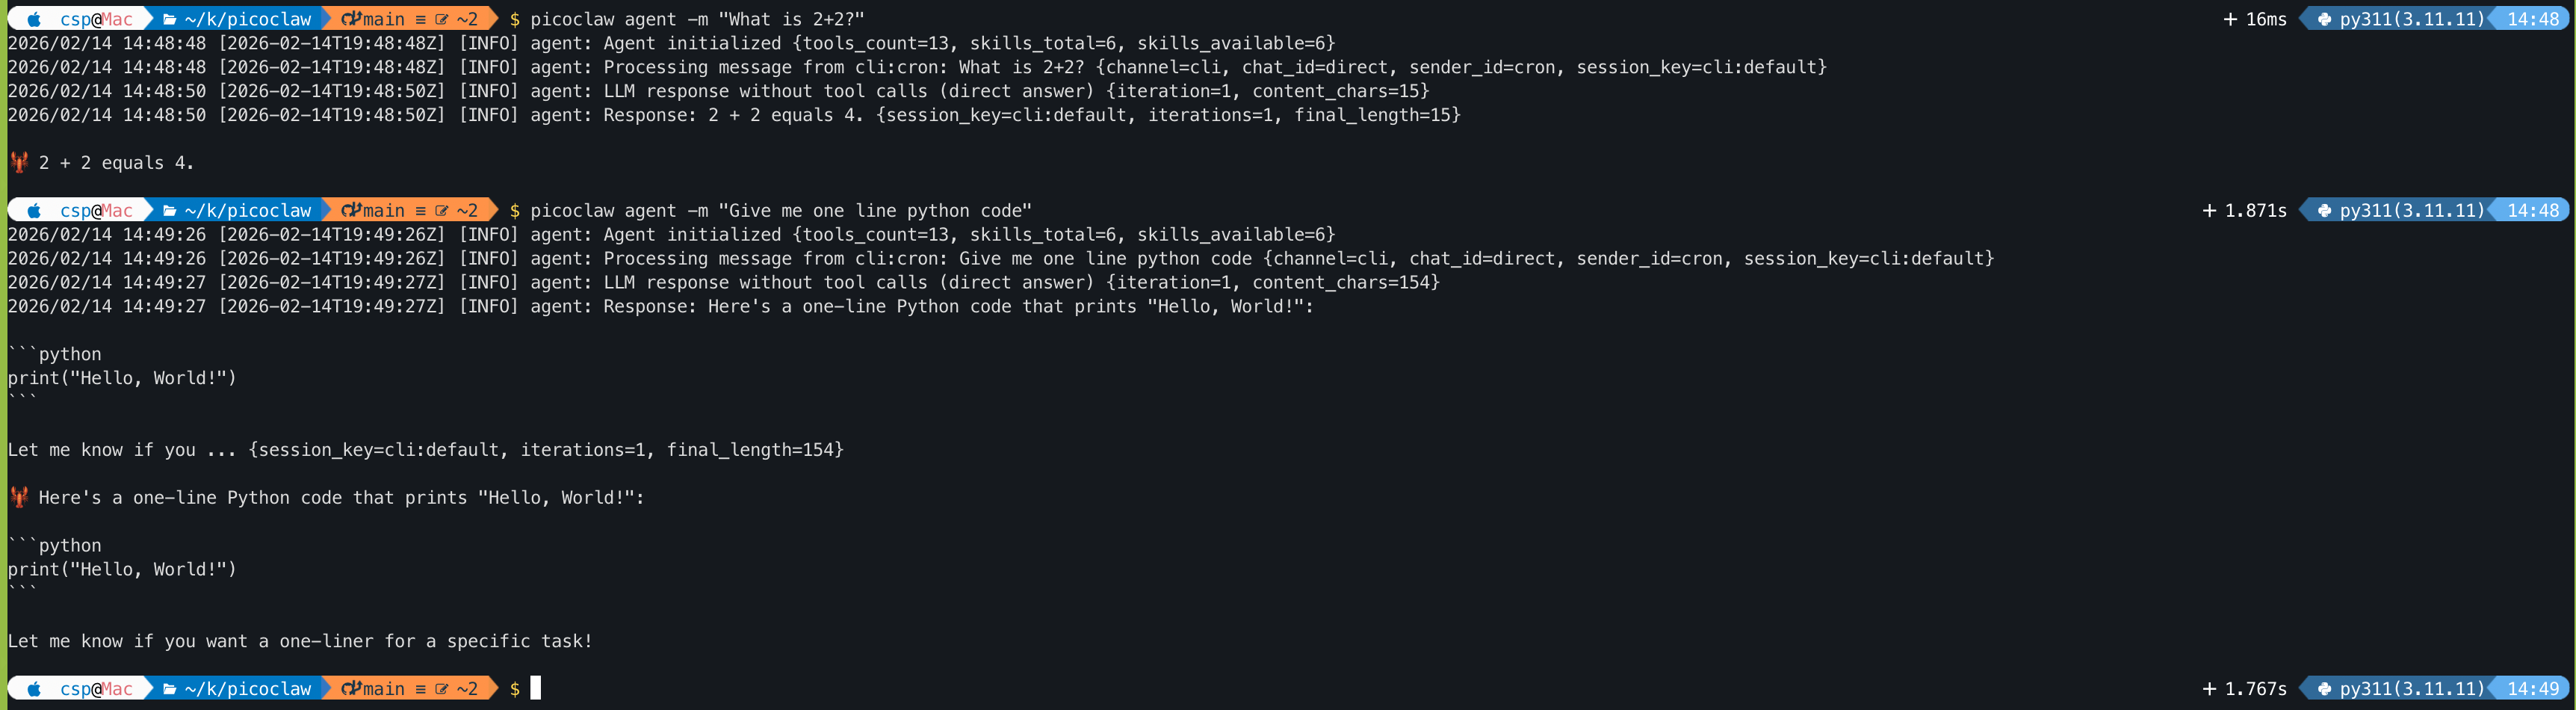Screen dimensions: 2576x710
Task: Click the command text picoclaw agent -m "What is 2+2?"
Action: [696, 19]
